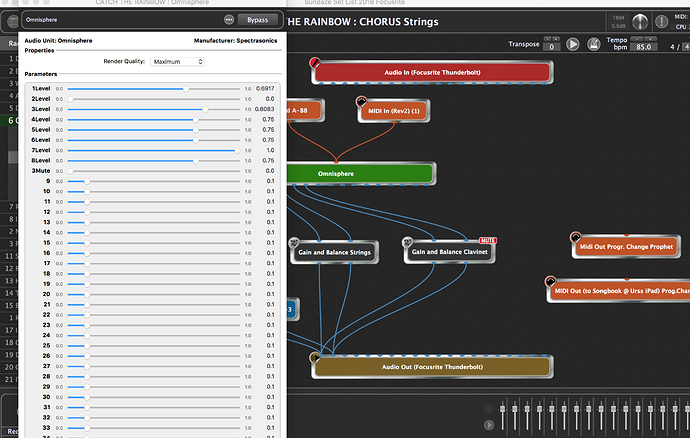Click the Audio Unit: Omnisphere label

59,40
